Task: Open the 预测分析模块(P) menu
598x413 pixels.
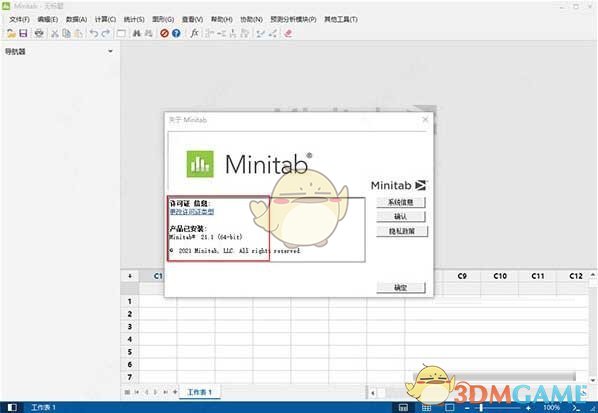Action: [x=293, y=19]
